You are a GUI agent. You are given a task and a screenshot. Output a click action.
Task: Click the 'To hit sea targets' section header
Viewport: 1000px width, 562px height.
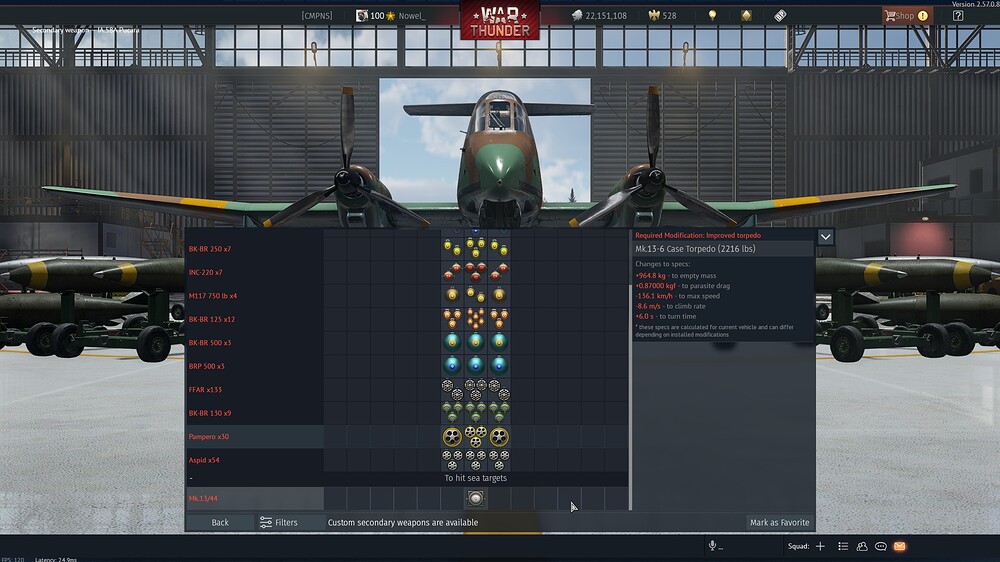476,478
